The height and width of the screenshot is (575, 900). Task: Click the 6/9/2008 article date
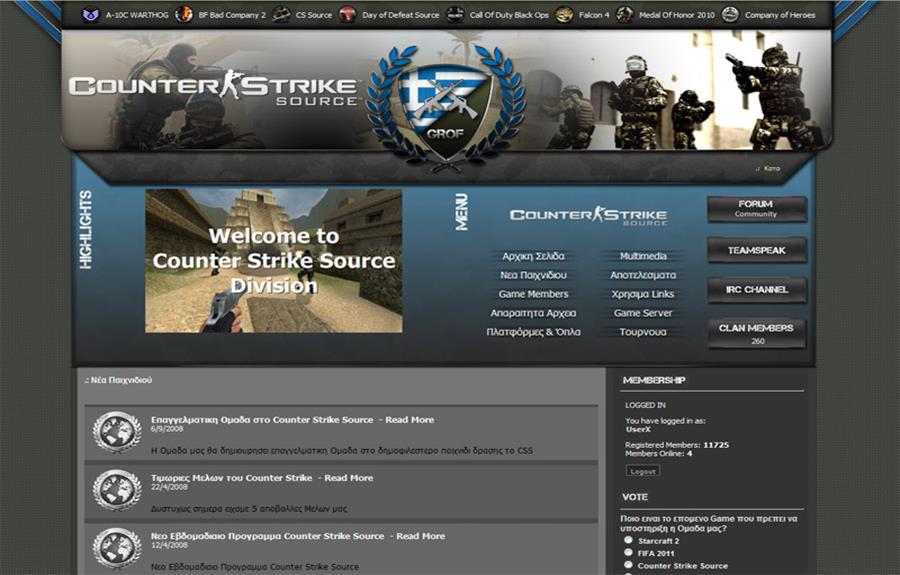point(167,429)
